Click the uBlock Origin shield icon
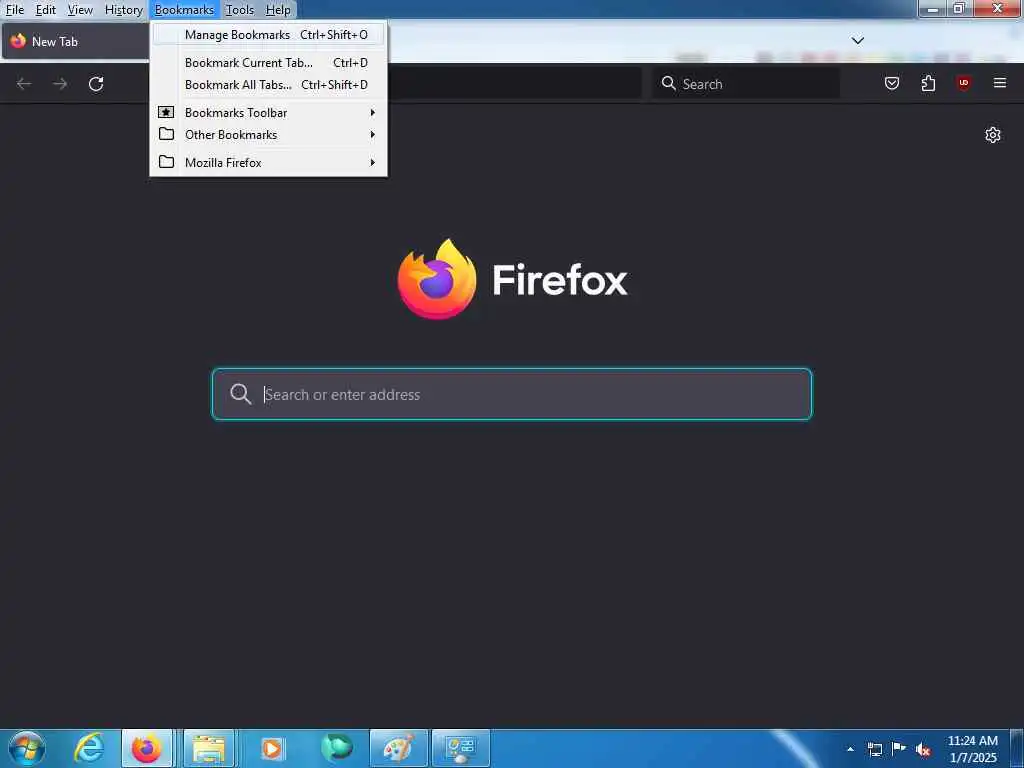 [963, 83]
